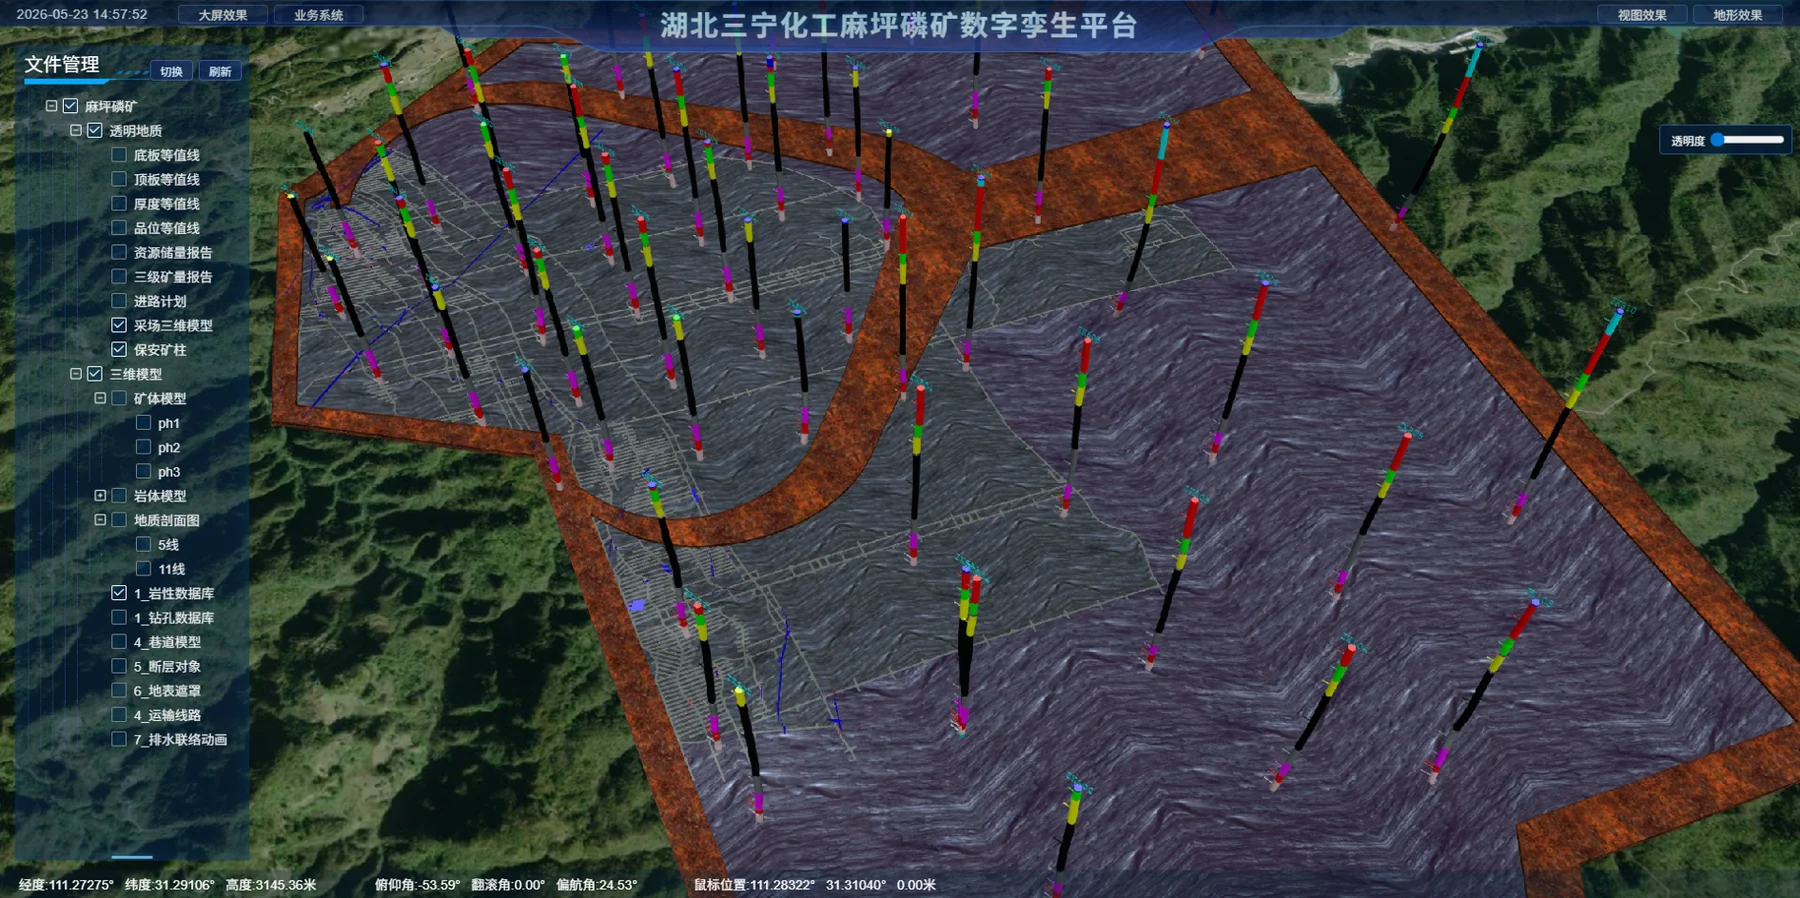1800x898 pixels.
Task: Select the 5_断层对象 tree label
Action: pos(167,666)
